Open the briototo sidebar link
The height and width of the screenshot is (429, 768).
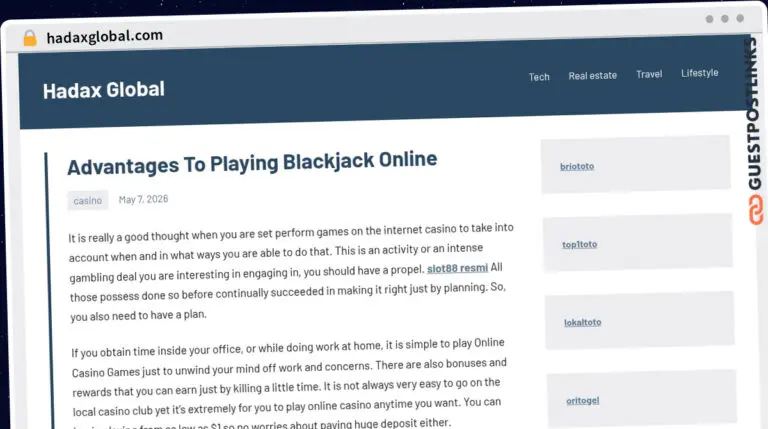click(577, 167)
